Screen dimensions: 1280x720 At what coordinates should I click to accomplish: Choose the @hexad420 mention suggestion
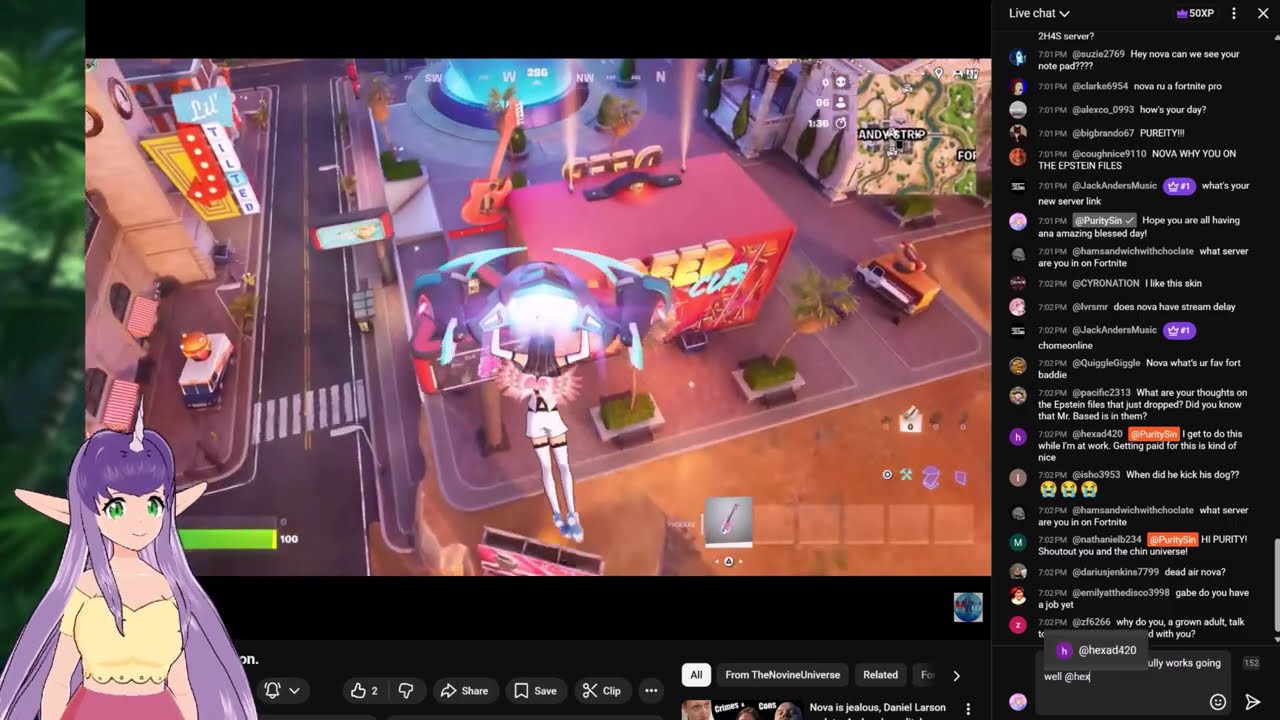tap(1097, 650)
